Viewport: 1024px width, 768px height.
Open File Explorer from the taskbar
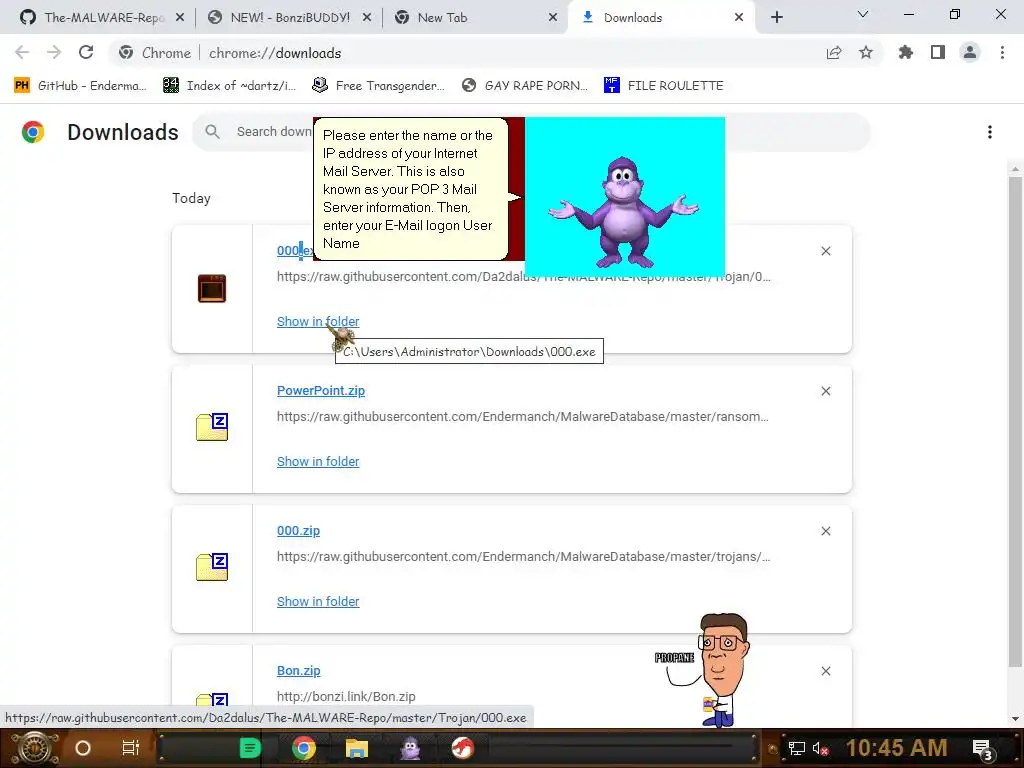pyautogui.click(x=357, y=748)
